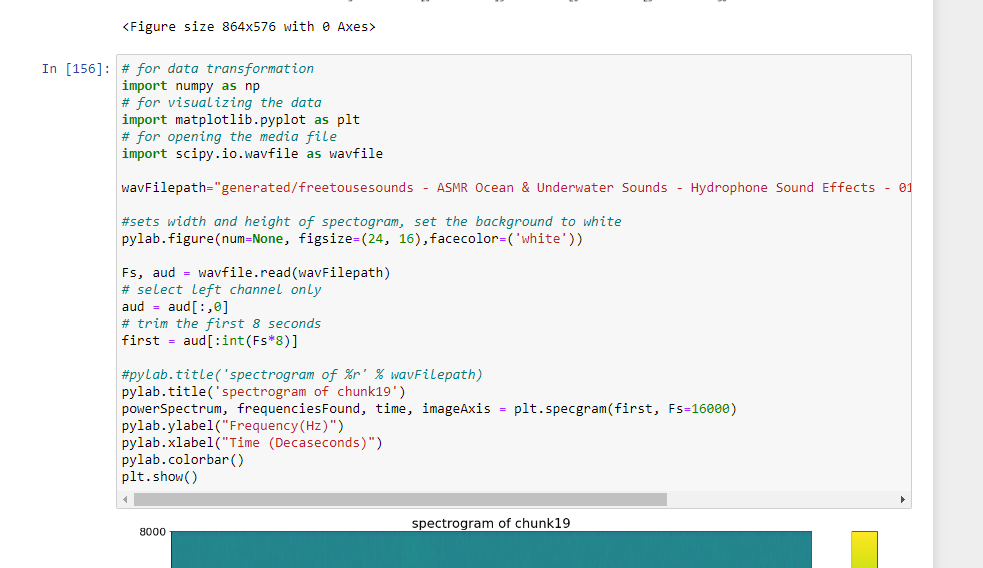This screenshot has height=568, width=983.
Task: Click the 'import matplotlib.pyplot as plt' line
Action: coord(241,120)
